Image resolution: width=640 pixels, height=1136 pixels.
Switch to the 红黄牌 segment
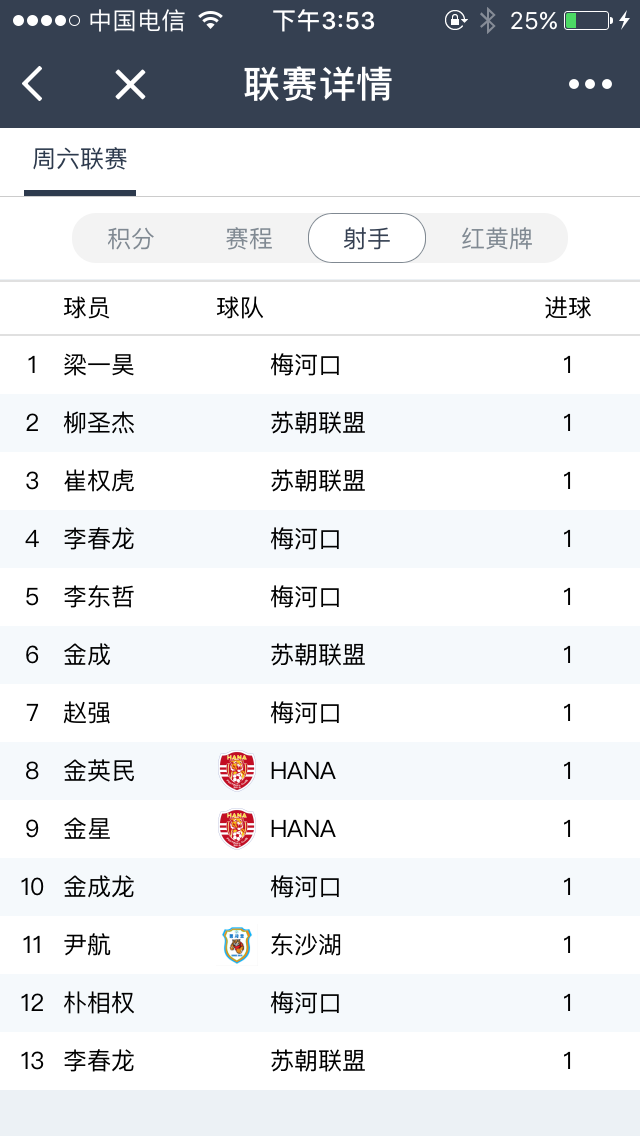tap(497, 239)
